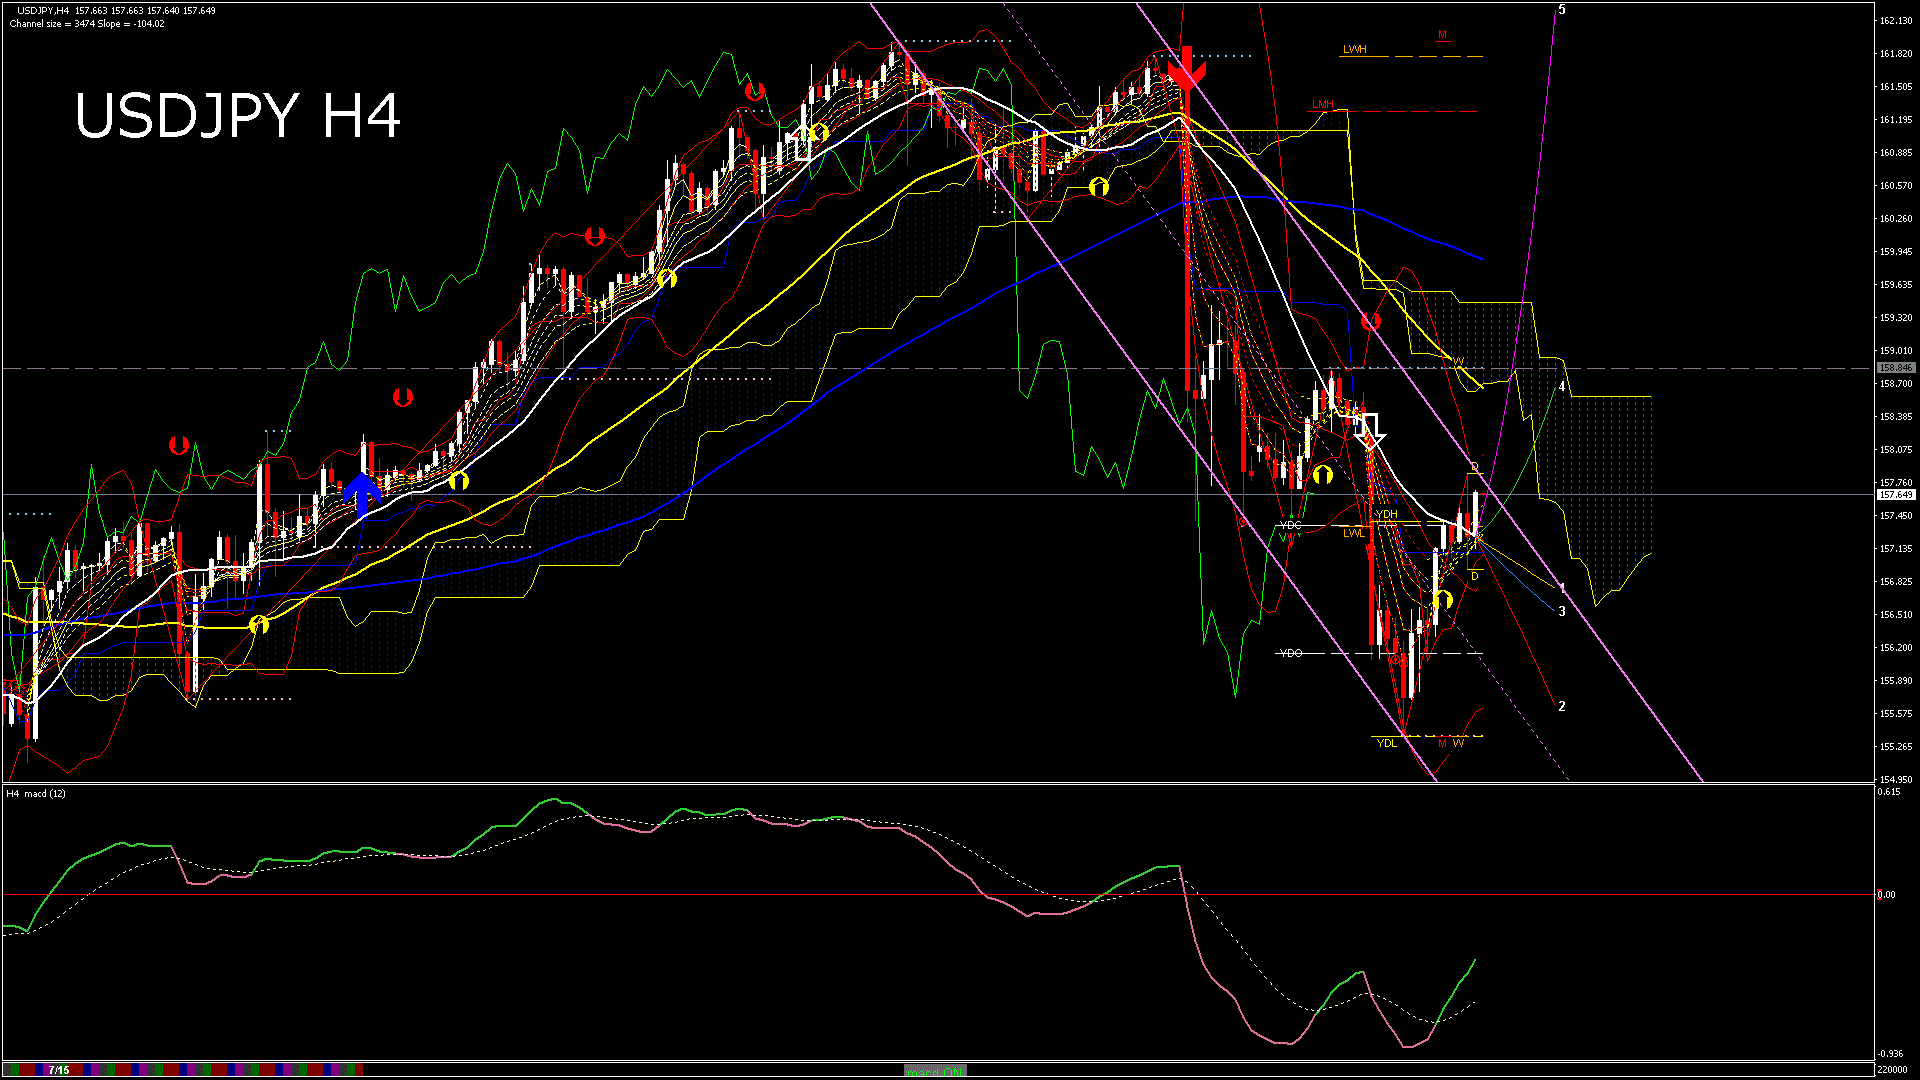Click the LMH level label
1920x1080 pixels.
pos(1322,104)
